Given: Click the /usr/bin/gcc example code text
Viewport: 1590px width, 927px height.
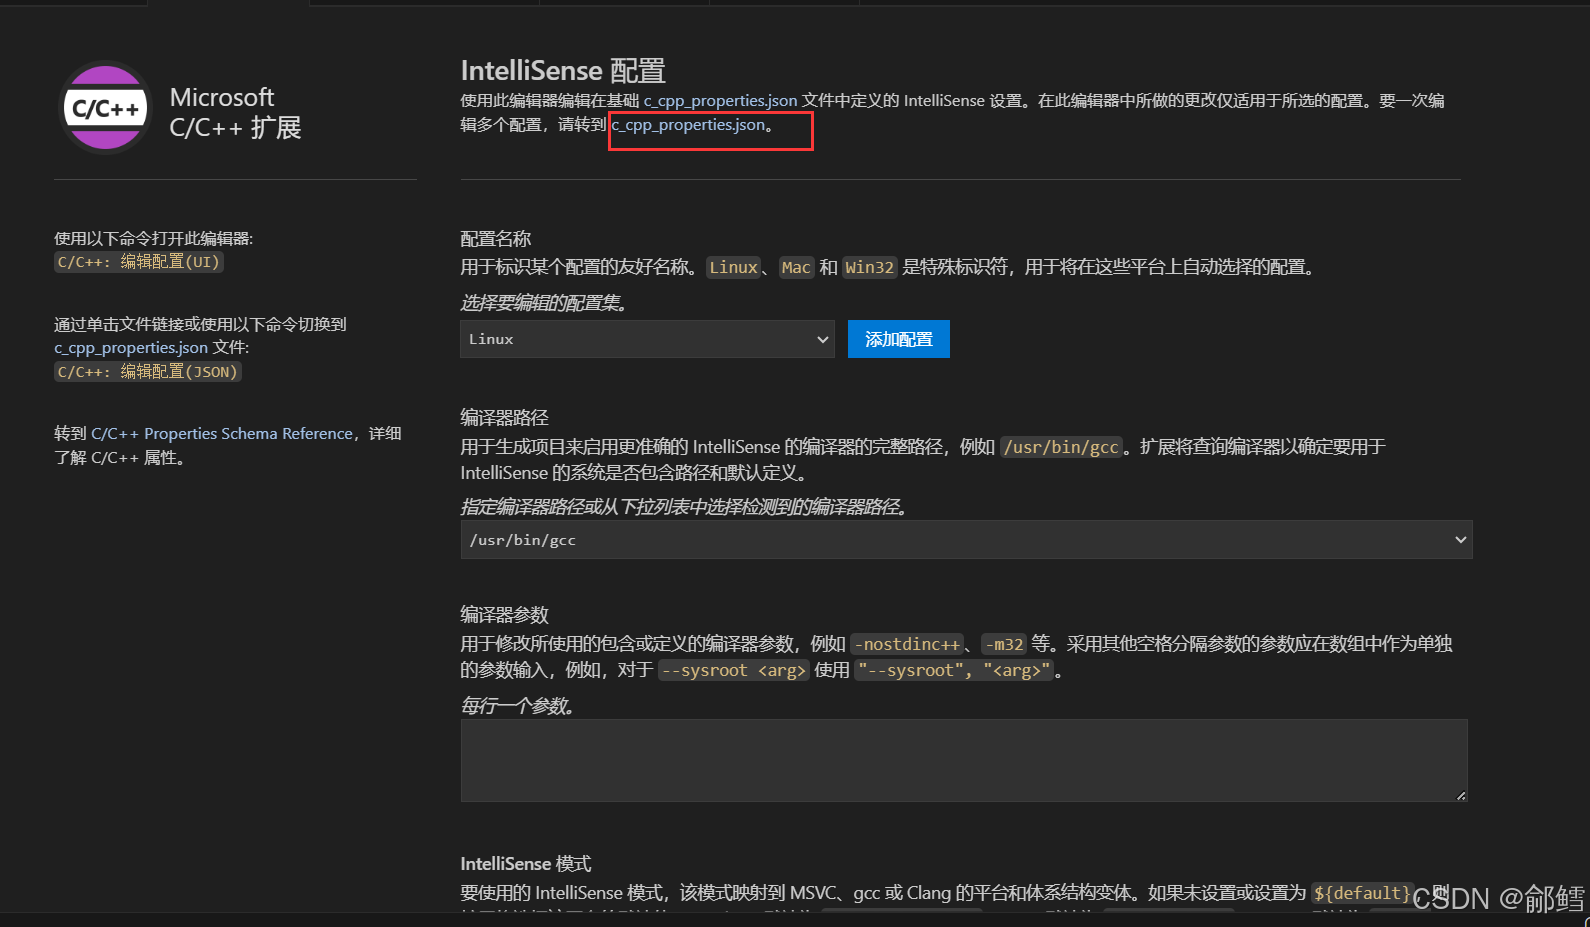Looking at the screenshot, I should coord(1061,447).
